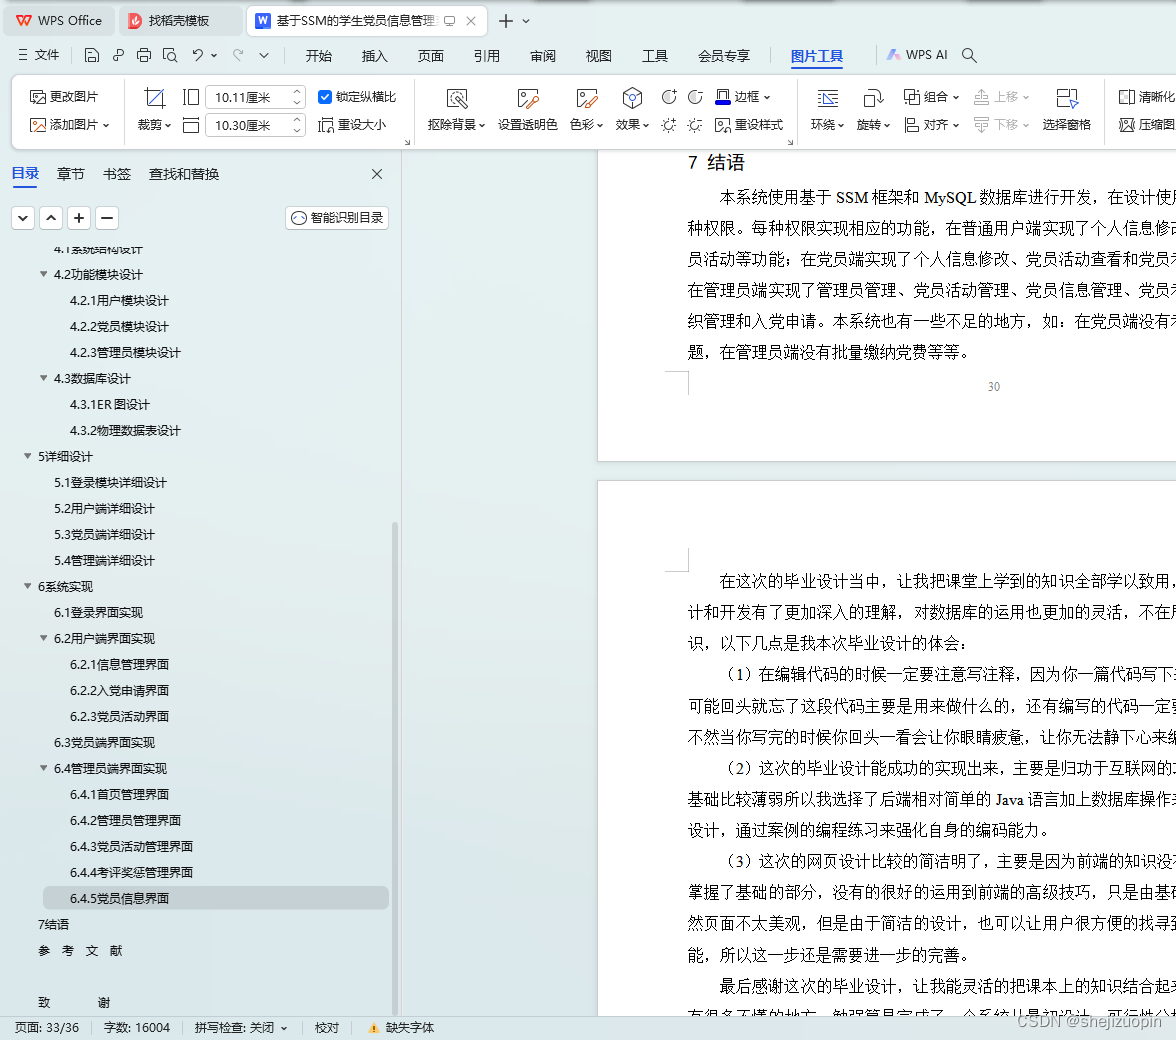Viewport: 1176px width, 1040px height.
Task: Click the Print Preview icon
Action: coord(170,55)
